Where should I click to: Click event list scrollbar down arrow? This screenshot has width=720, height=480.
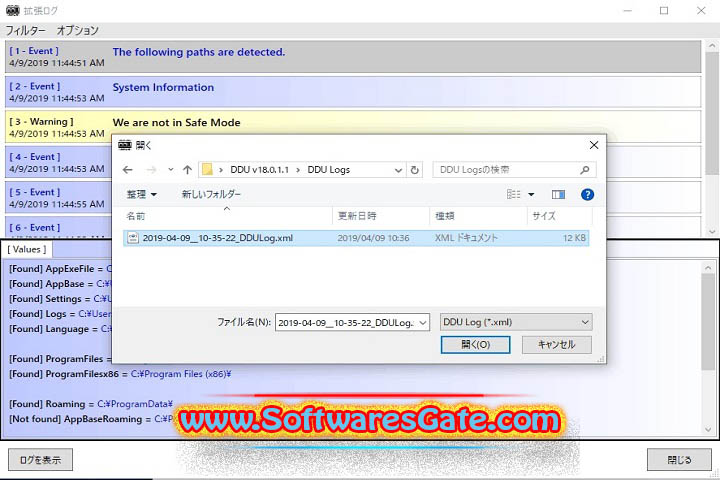pyautogui.click(x=712, y=232)
